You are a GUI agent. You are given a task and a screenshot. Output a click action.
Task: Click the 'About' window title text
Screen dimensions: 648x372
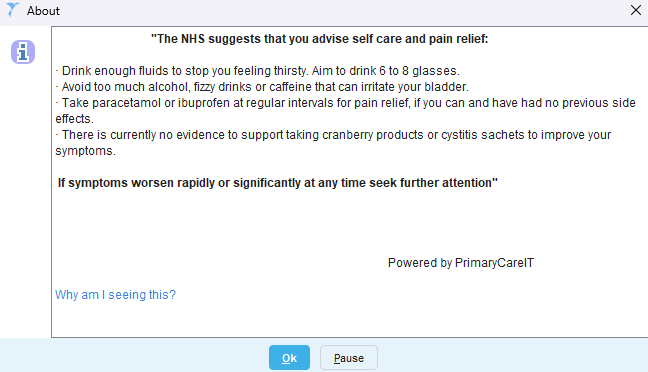pos(43,11)
